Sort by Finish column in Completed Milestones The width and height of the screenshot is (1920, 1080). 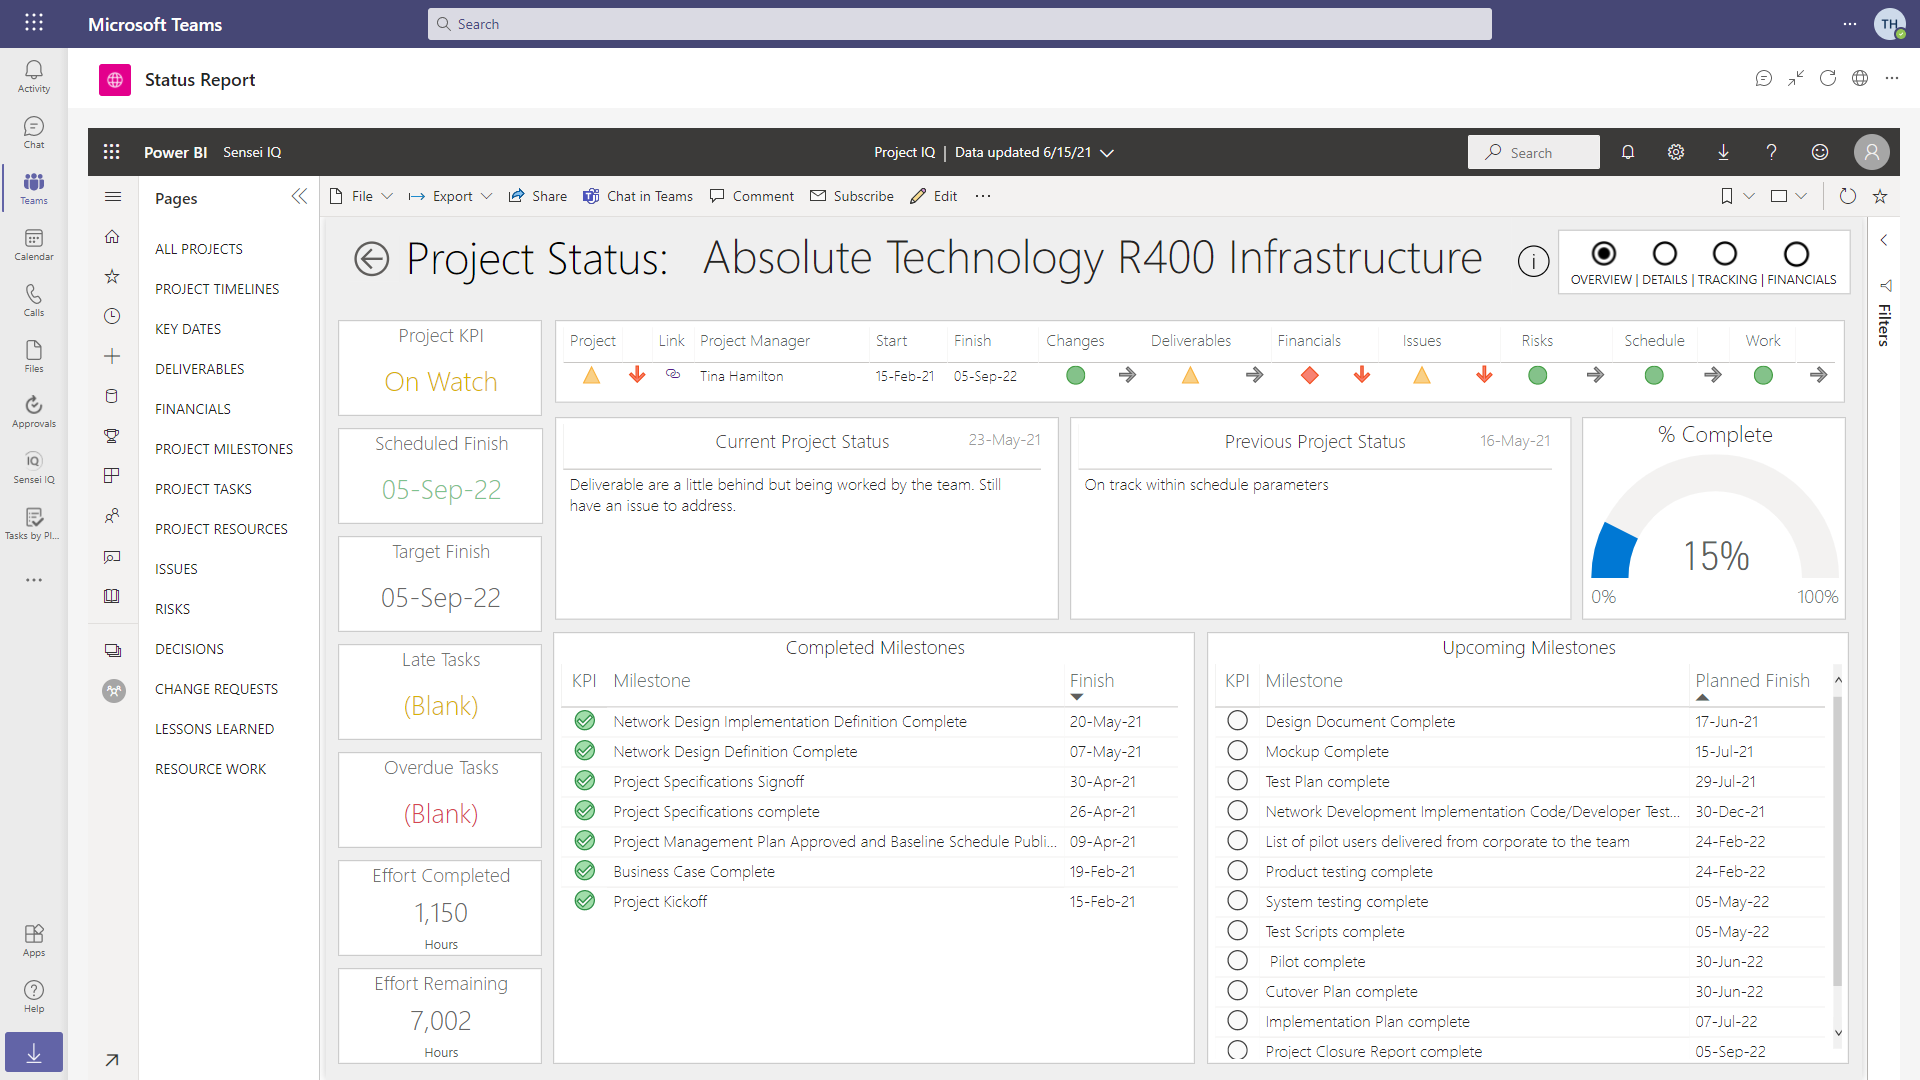point(1092,680)
